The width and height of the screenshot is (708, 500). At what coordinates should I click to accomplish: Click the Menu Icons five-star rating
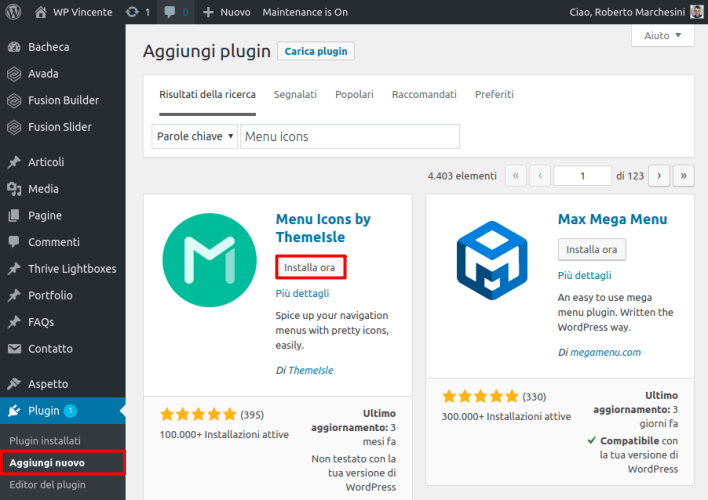click(198, 414)
